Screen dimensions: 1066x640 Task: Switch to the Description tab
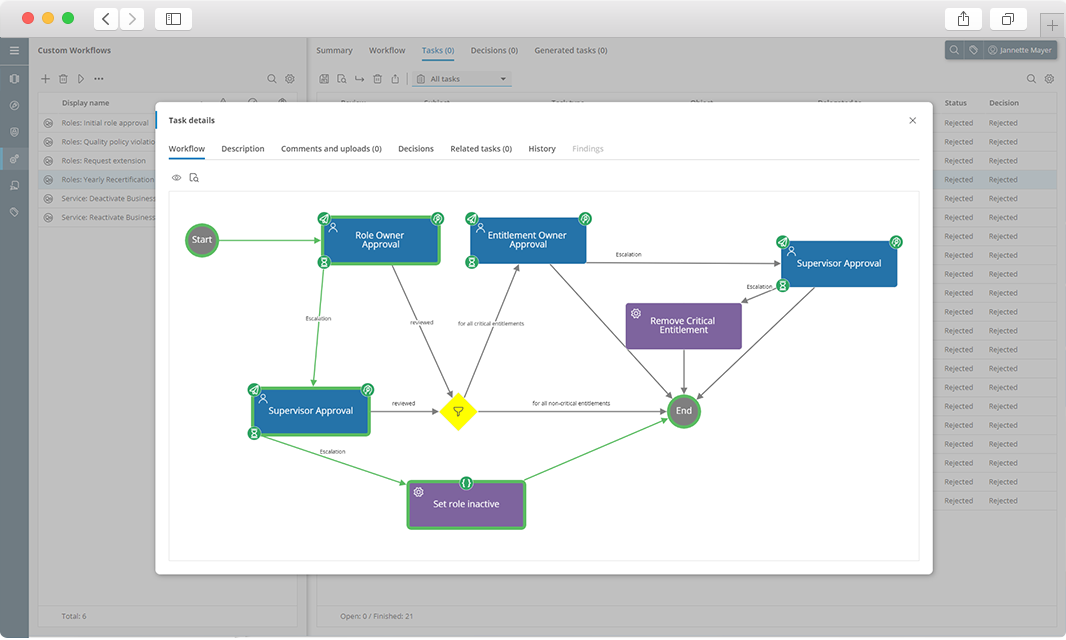(x=243, y=149)
